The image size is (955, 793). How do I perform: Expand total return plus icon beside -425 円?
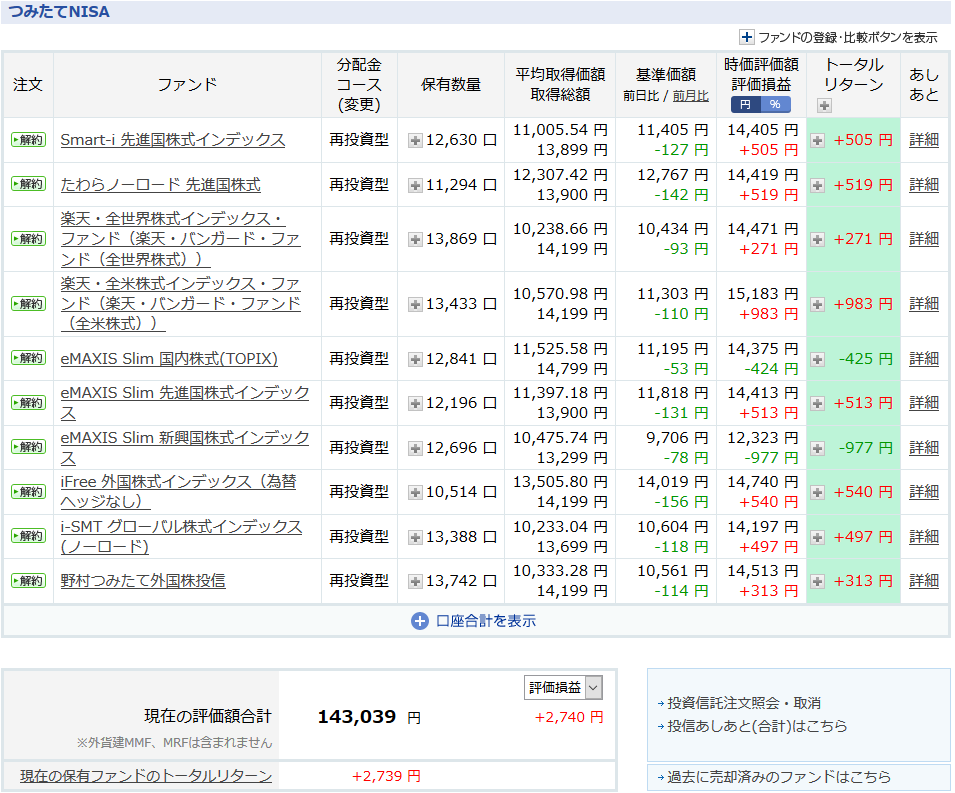pos(817,359)
